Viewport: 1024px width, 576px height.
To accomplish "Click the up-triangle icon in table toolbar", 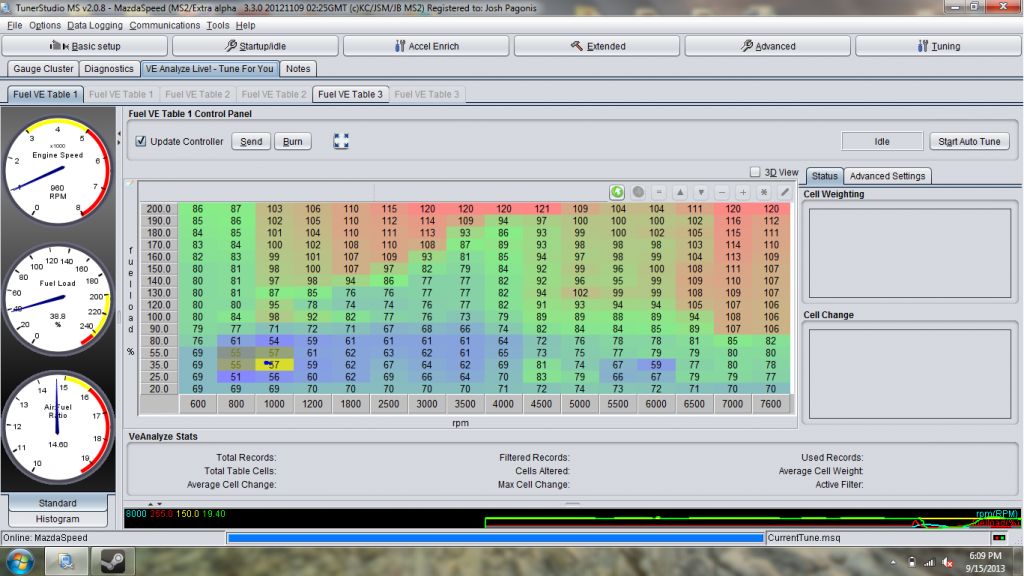I will point(680,192).
